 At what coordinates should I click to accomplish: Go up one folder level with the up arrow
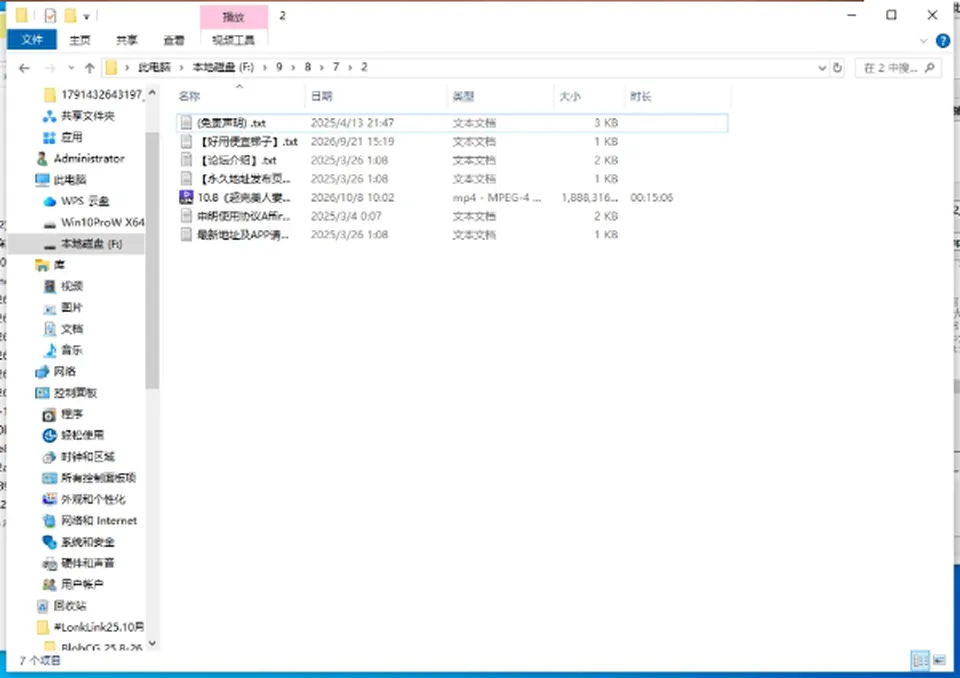coord(89,68)
